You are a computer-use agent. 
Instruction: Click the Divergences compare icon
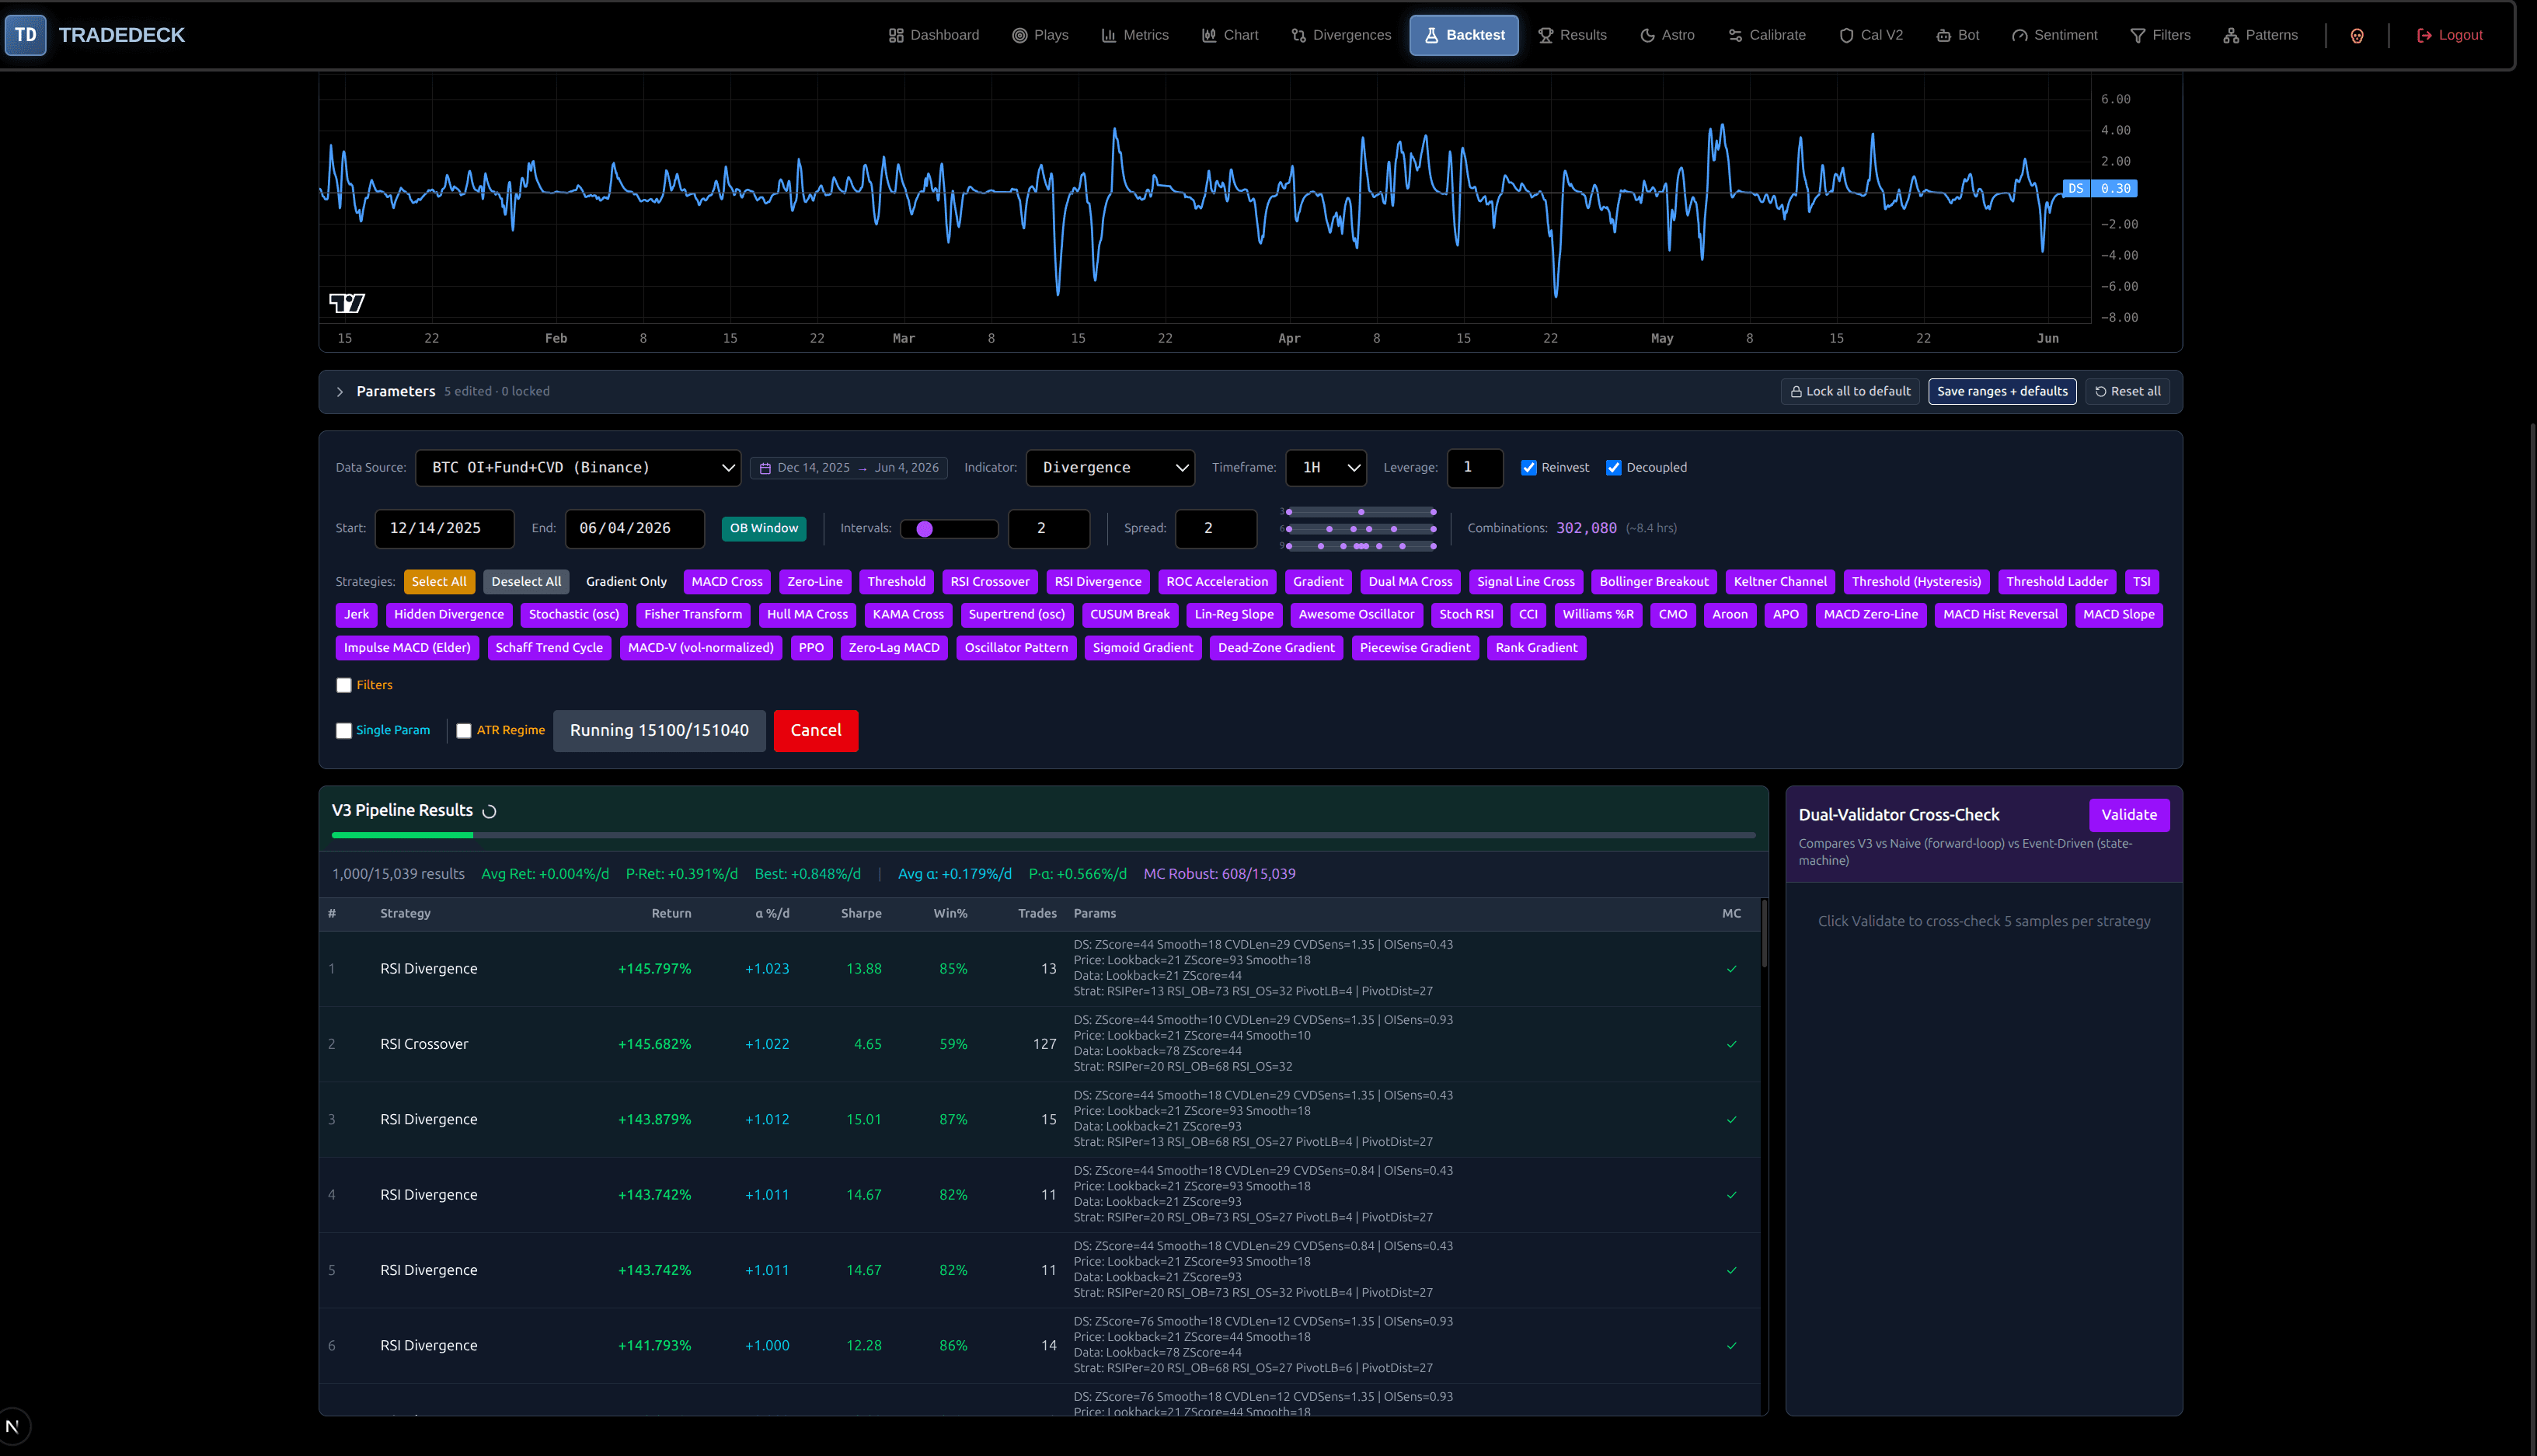pyautogui.click(x=1298, y=35)
